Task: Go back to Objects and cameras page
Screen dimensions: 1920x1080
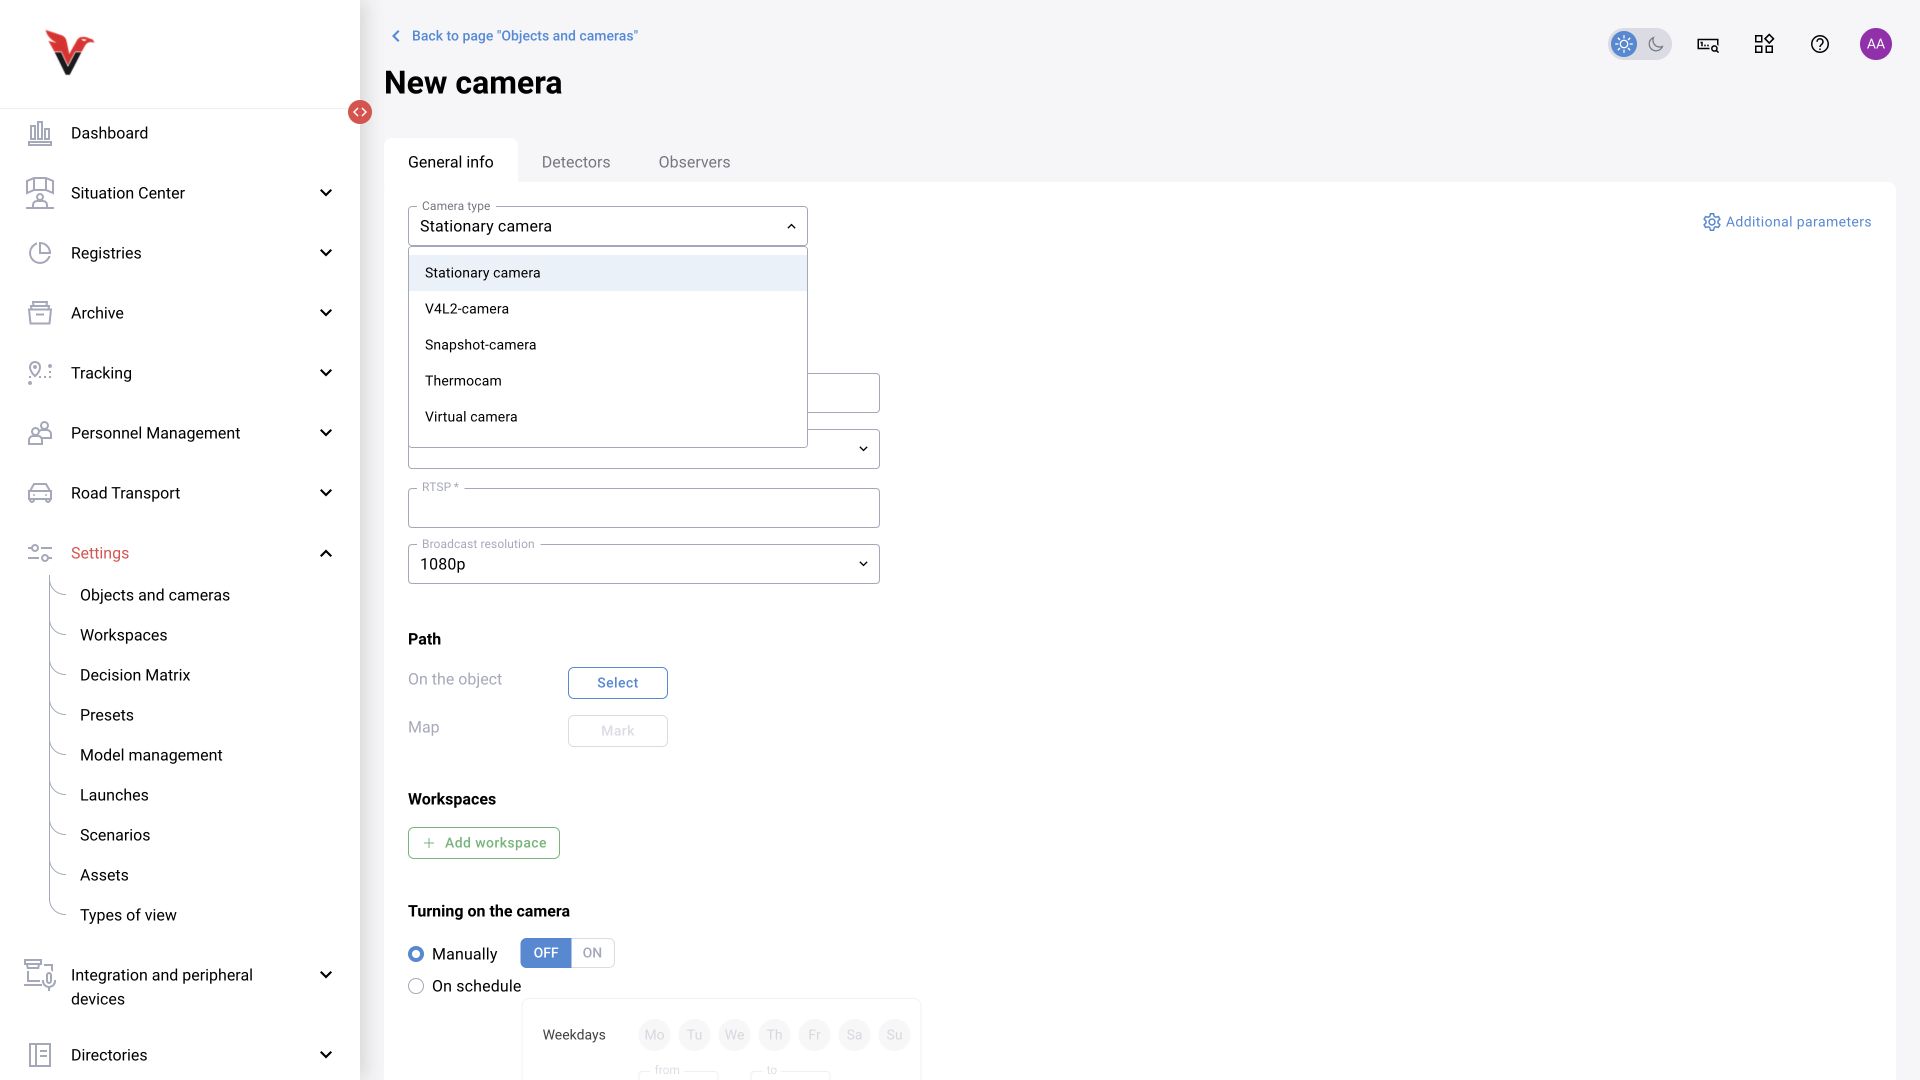Action: [x=514, y=36]
